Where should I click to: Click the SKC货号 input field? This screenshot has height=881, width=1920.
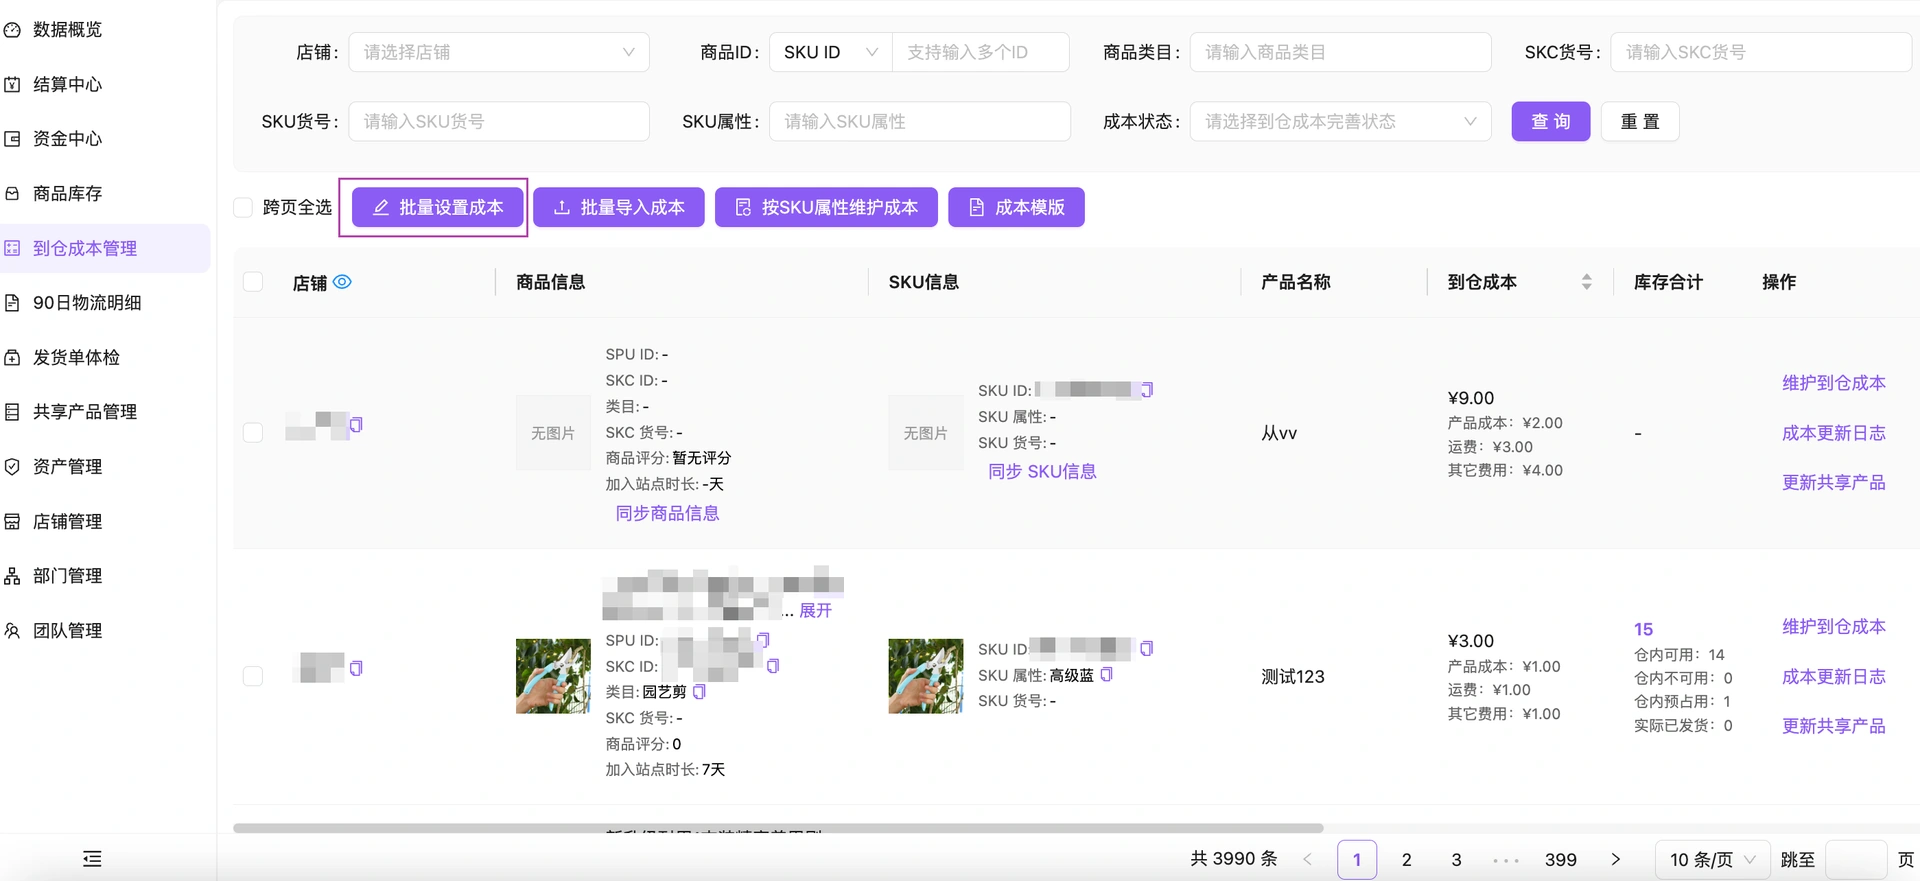(1761, 52)
